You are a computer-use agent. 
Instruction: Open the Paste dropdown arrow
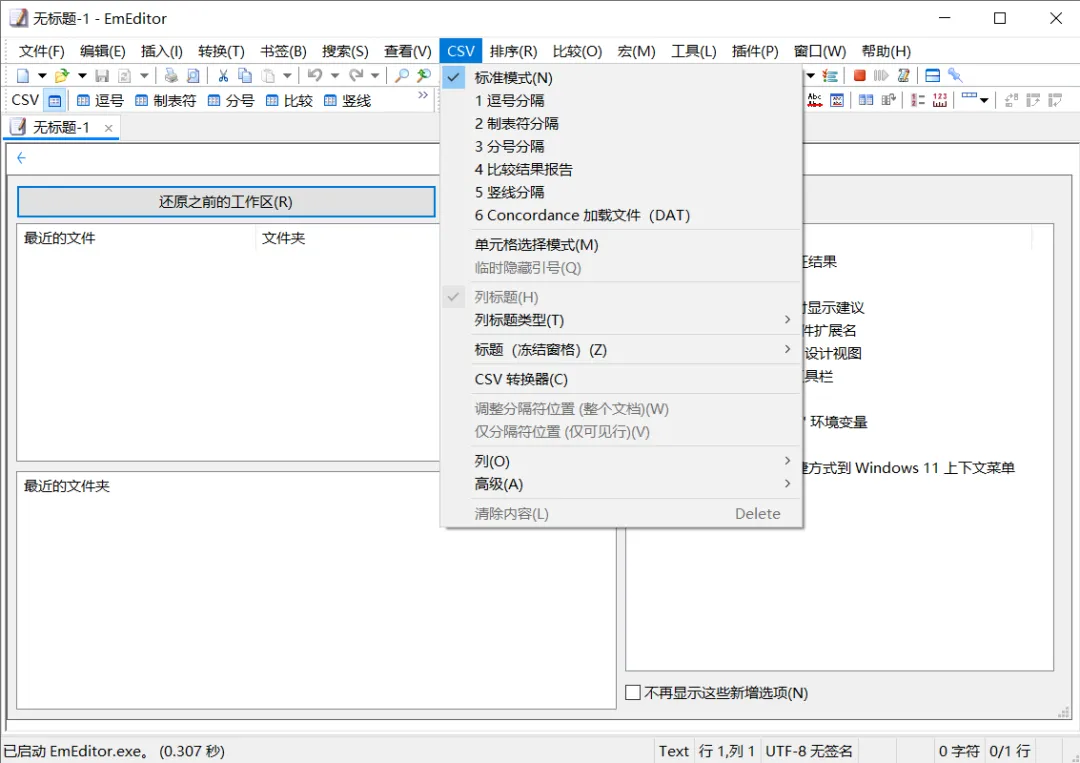287,76
